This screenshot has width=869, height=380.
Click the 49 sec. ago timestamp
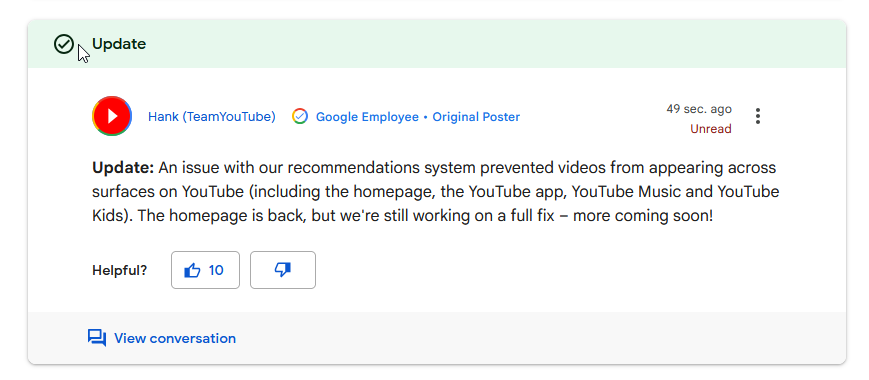pos(699,109)
